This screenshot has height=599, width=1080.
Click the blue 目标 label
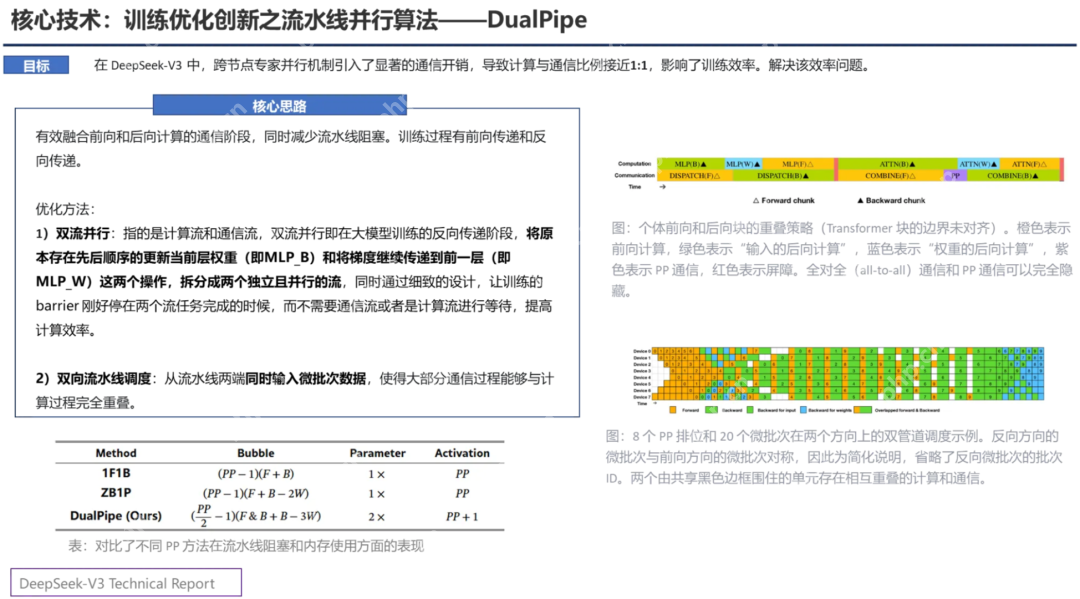36,64
